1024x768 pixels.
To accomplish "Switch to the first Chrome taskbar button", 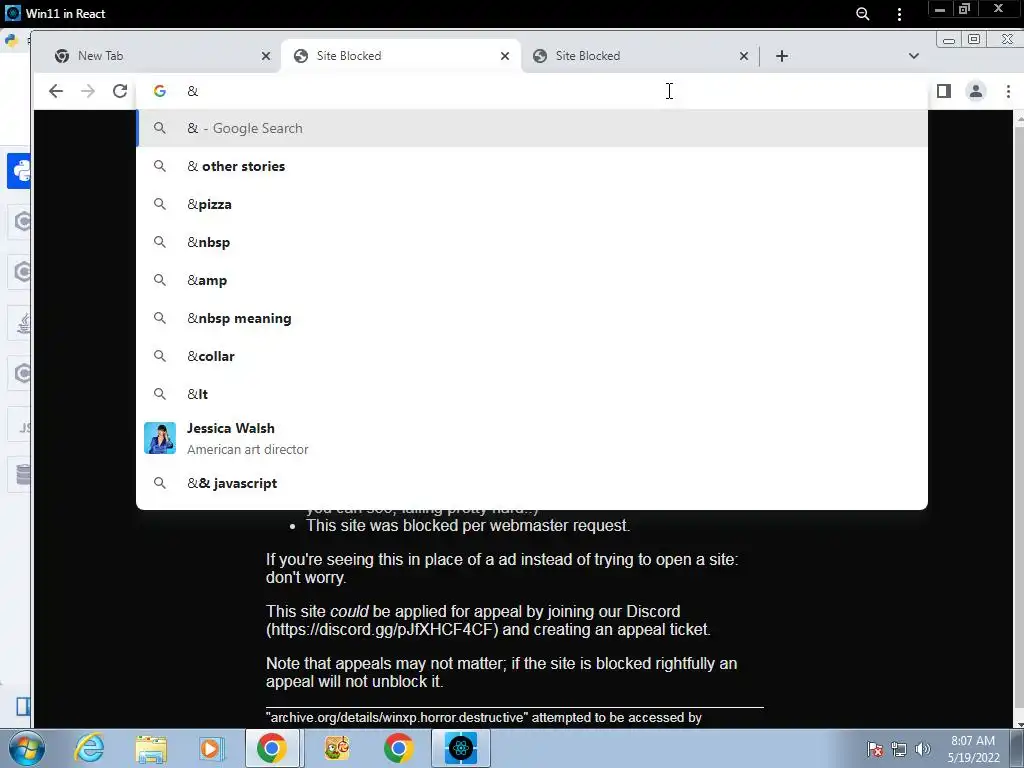I will [x=272, y=748].
